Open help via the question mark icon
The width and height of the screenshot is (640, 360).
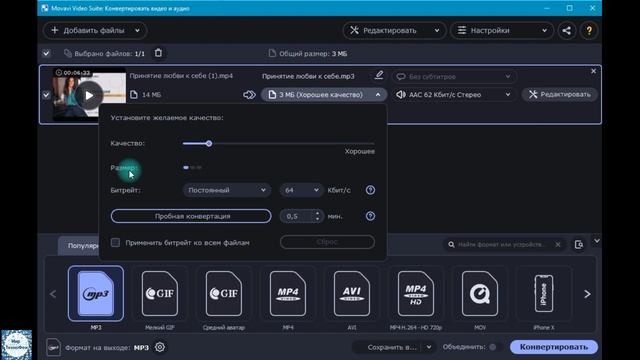589,31
